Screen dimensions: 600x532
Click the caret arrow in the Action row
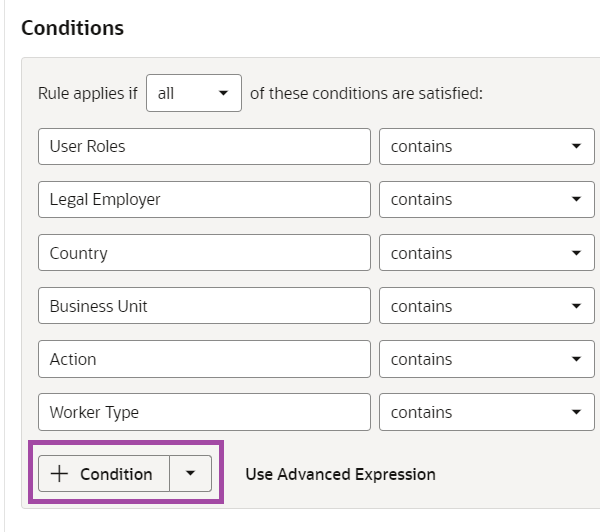[x=576, y=359]
